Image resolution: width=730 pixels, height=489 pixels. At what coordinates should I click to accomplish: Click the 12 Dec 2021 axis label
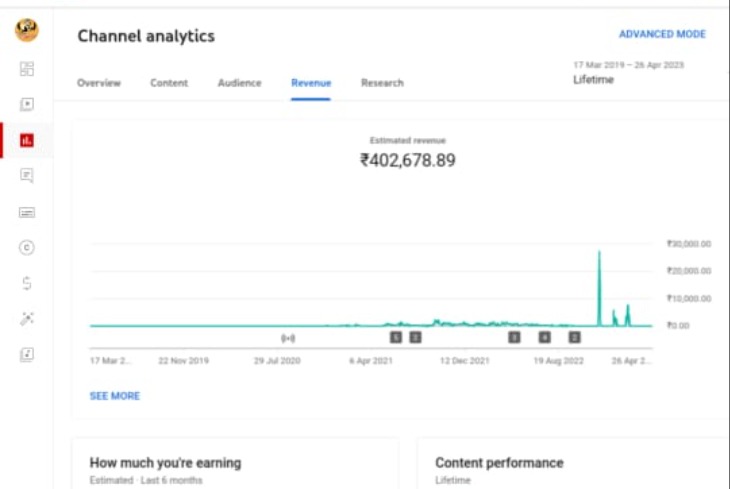click(x=465, y=361)
